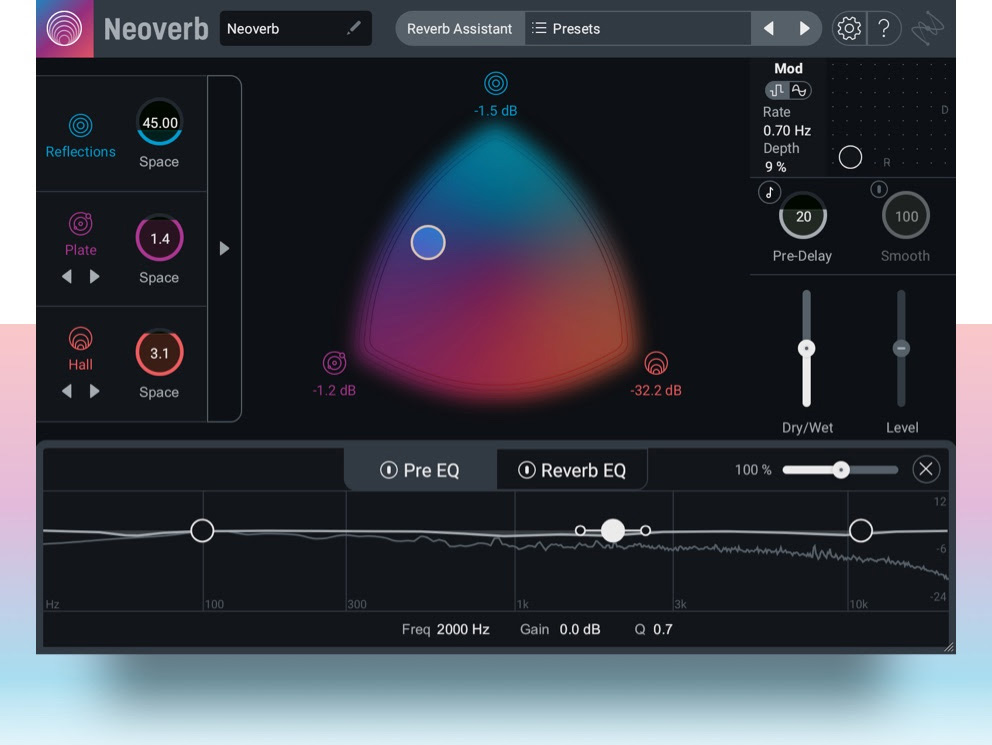Screen dimensions: 992x745
Task: Toggle Pre-Delay tempo sync note icon
Action: click(x=769, y=192)
